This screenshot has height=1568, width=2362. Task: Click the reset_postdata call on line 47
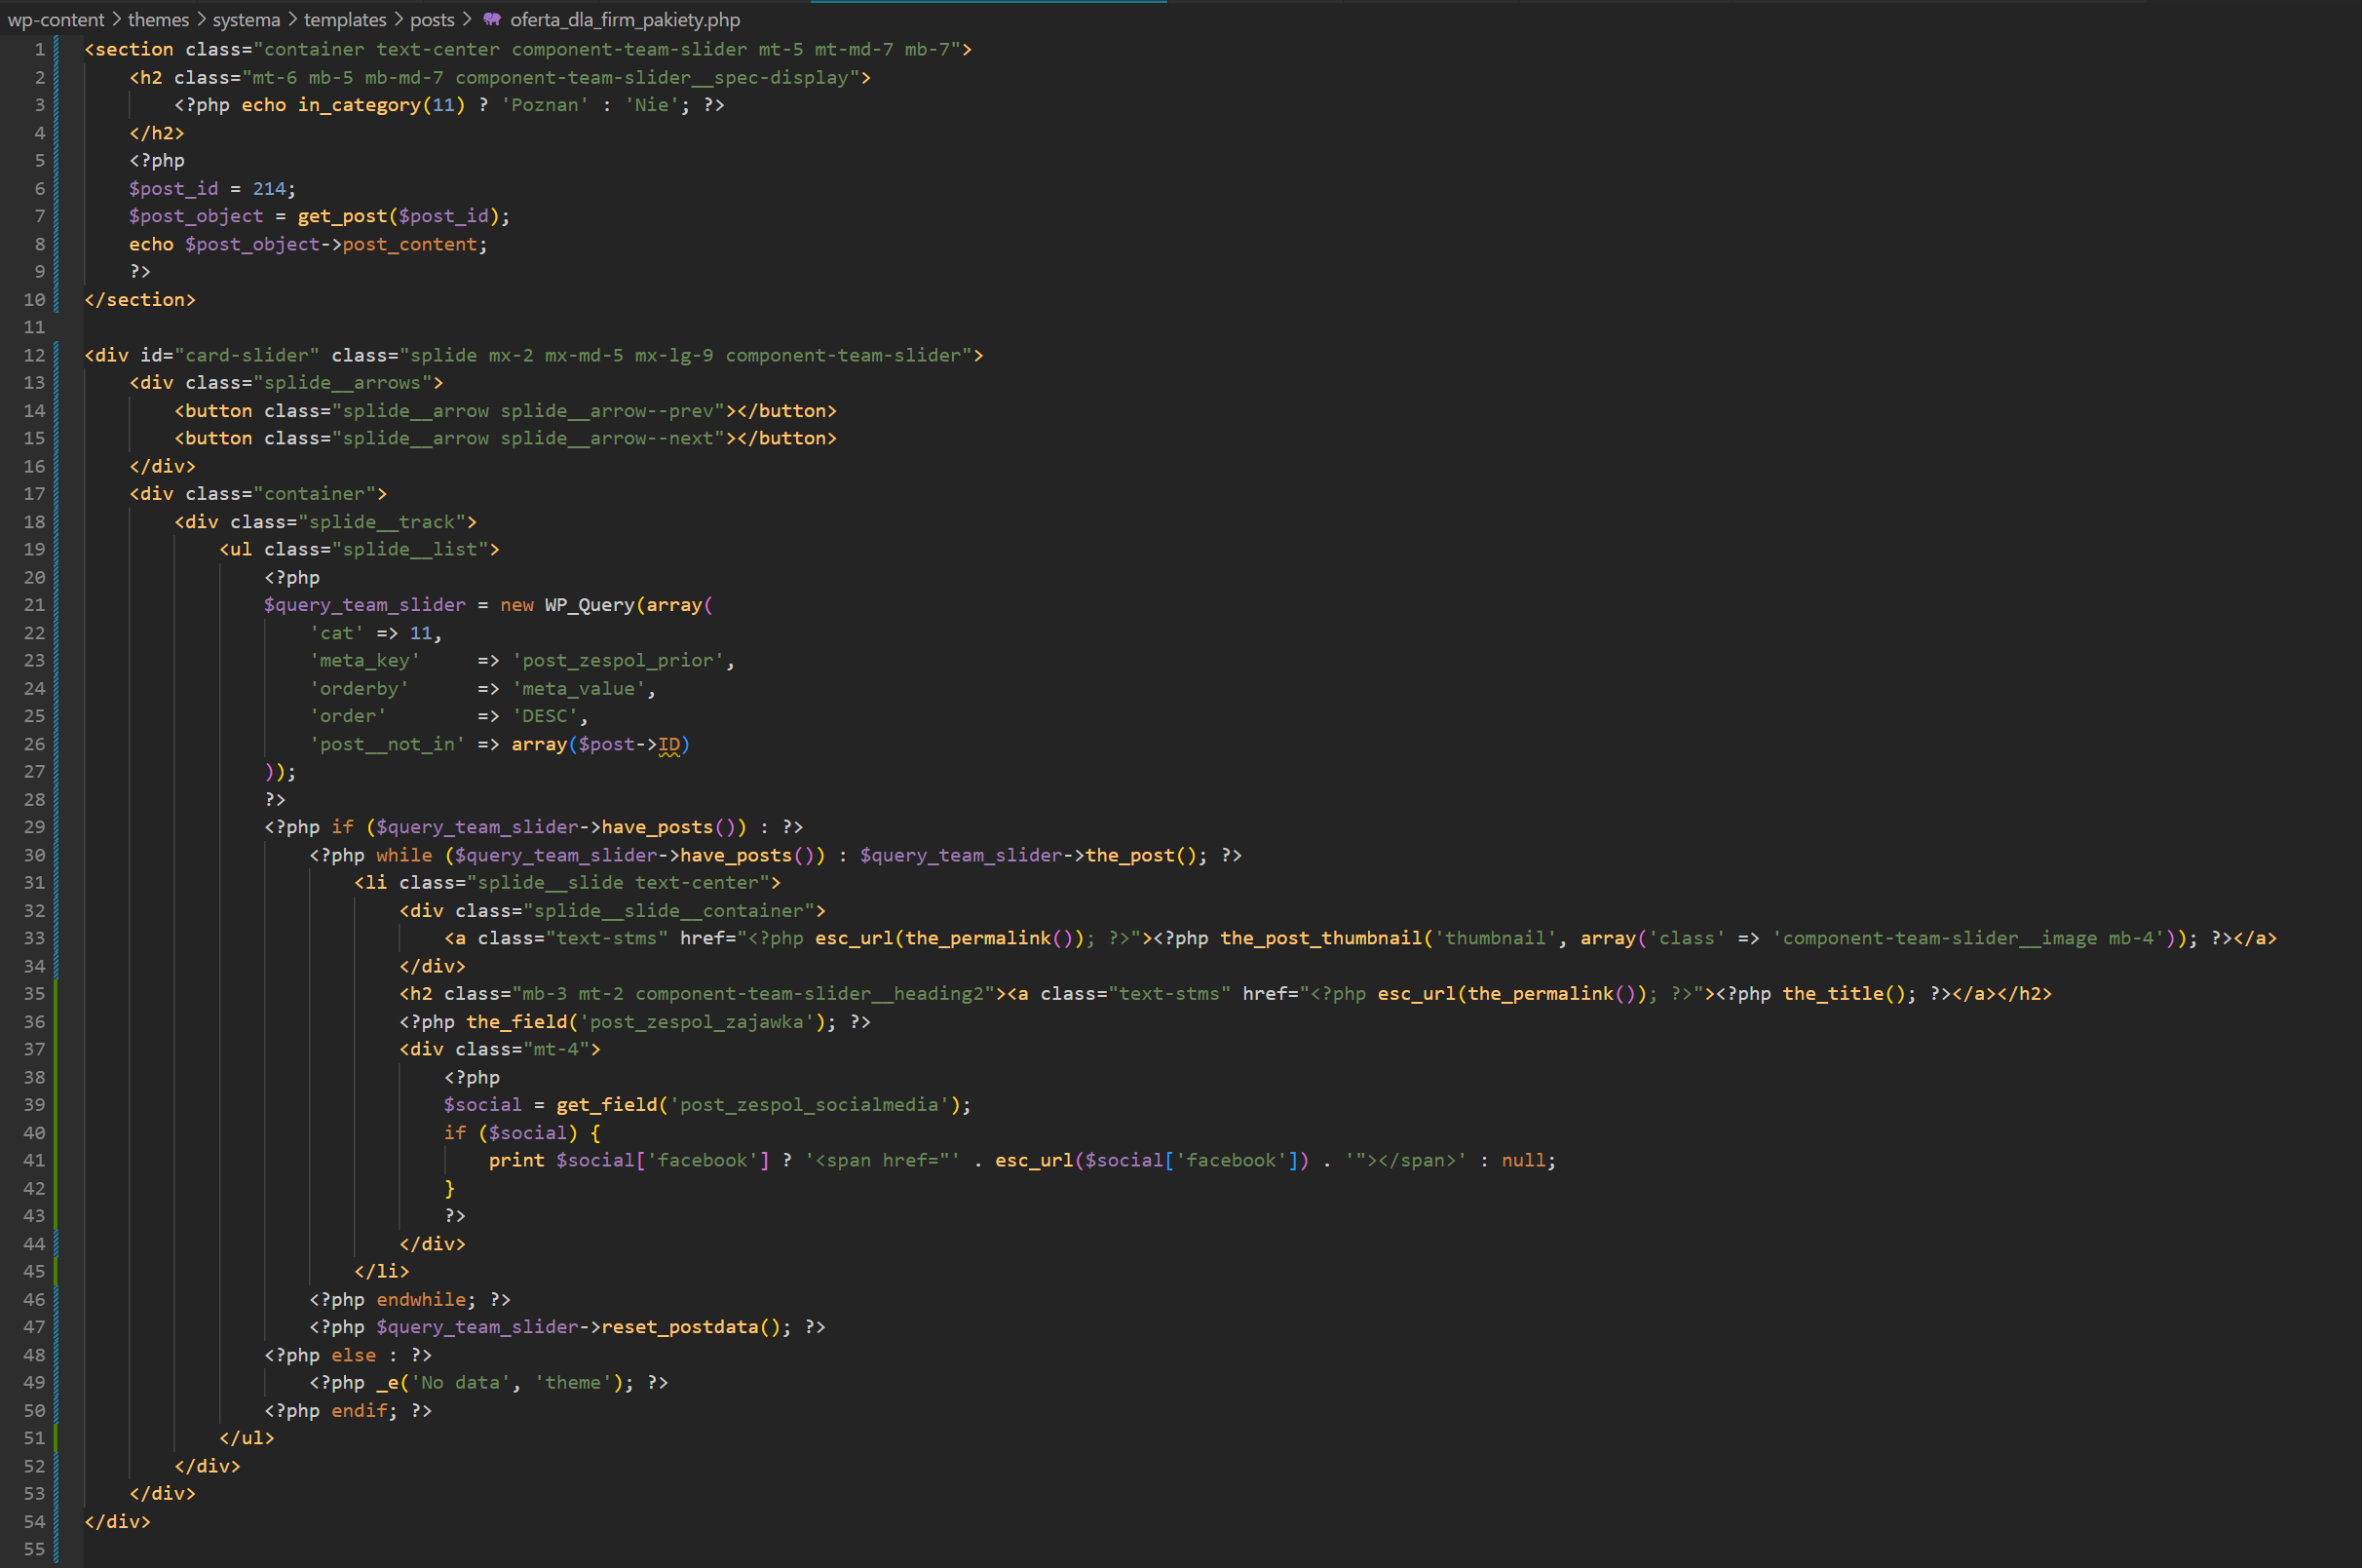click(x=687, y=1326)
